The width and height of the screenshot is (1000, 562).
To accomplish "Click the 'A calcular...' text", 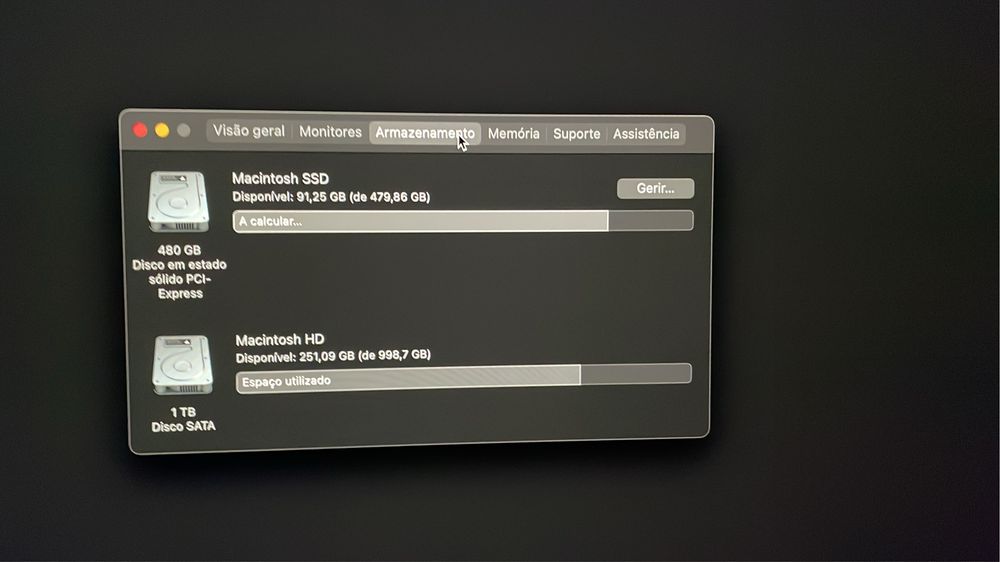I will (x=270, y=221).
